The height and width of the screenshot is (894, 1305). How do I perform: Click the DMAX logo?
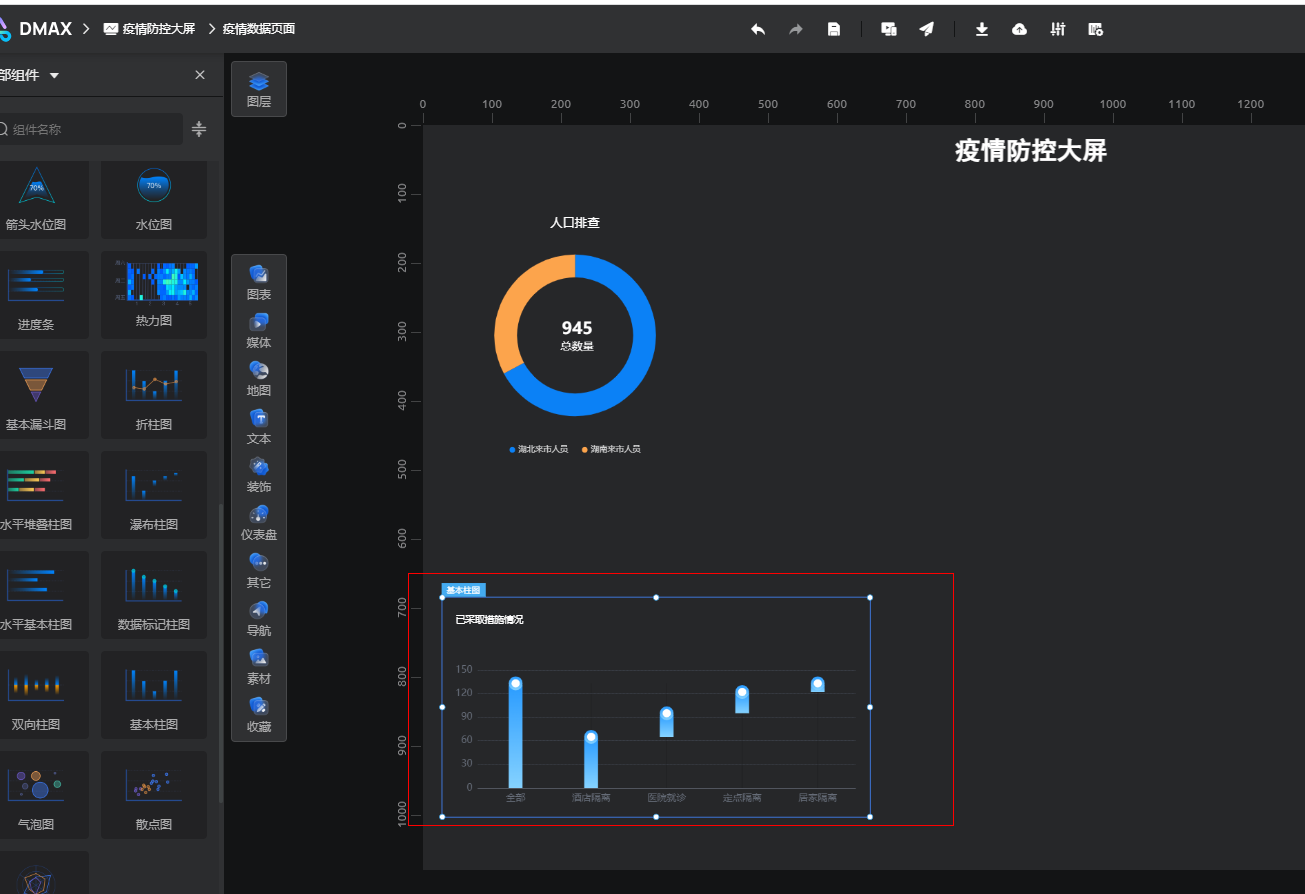pos(36,29)
